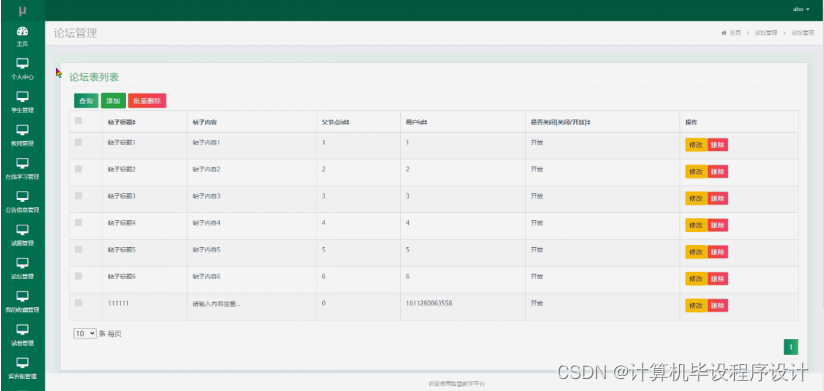Tick the select-all checkbox in table header

click(78, 120)
